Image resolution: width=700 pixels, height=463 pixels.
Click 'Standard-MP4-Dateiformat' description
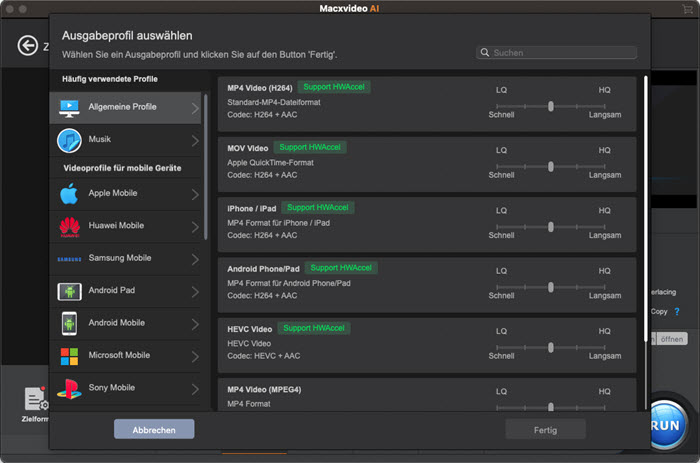274,102
